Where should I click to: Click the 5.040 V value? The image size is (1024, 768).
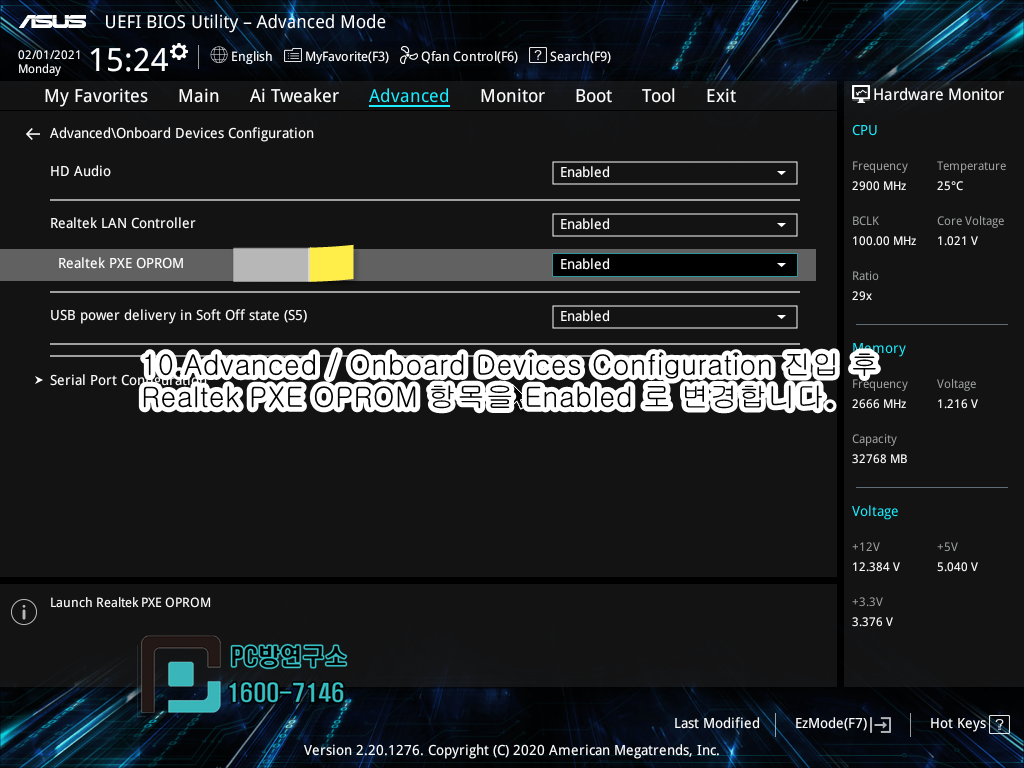[x=957, y=567]
